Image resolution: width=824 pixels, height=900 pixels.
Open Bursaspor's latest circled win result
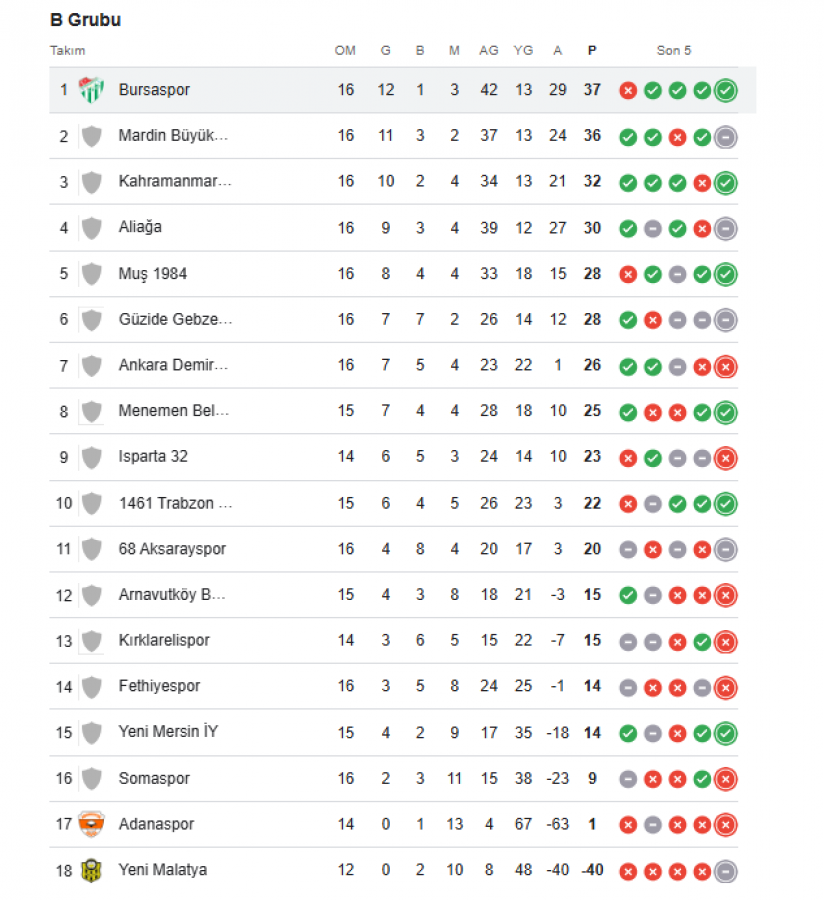pyautogui.click(x=726, y=91)
